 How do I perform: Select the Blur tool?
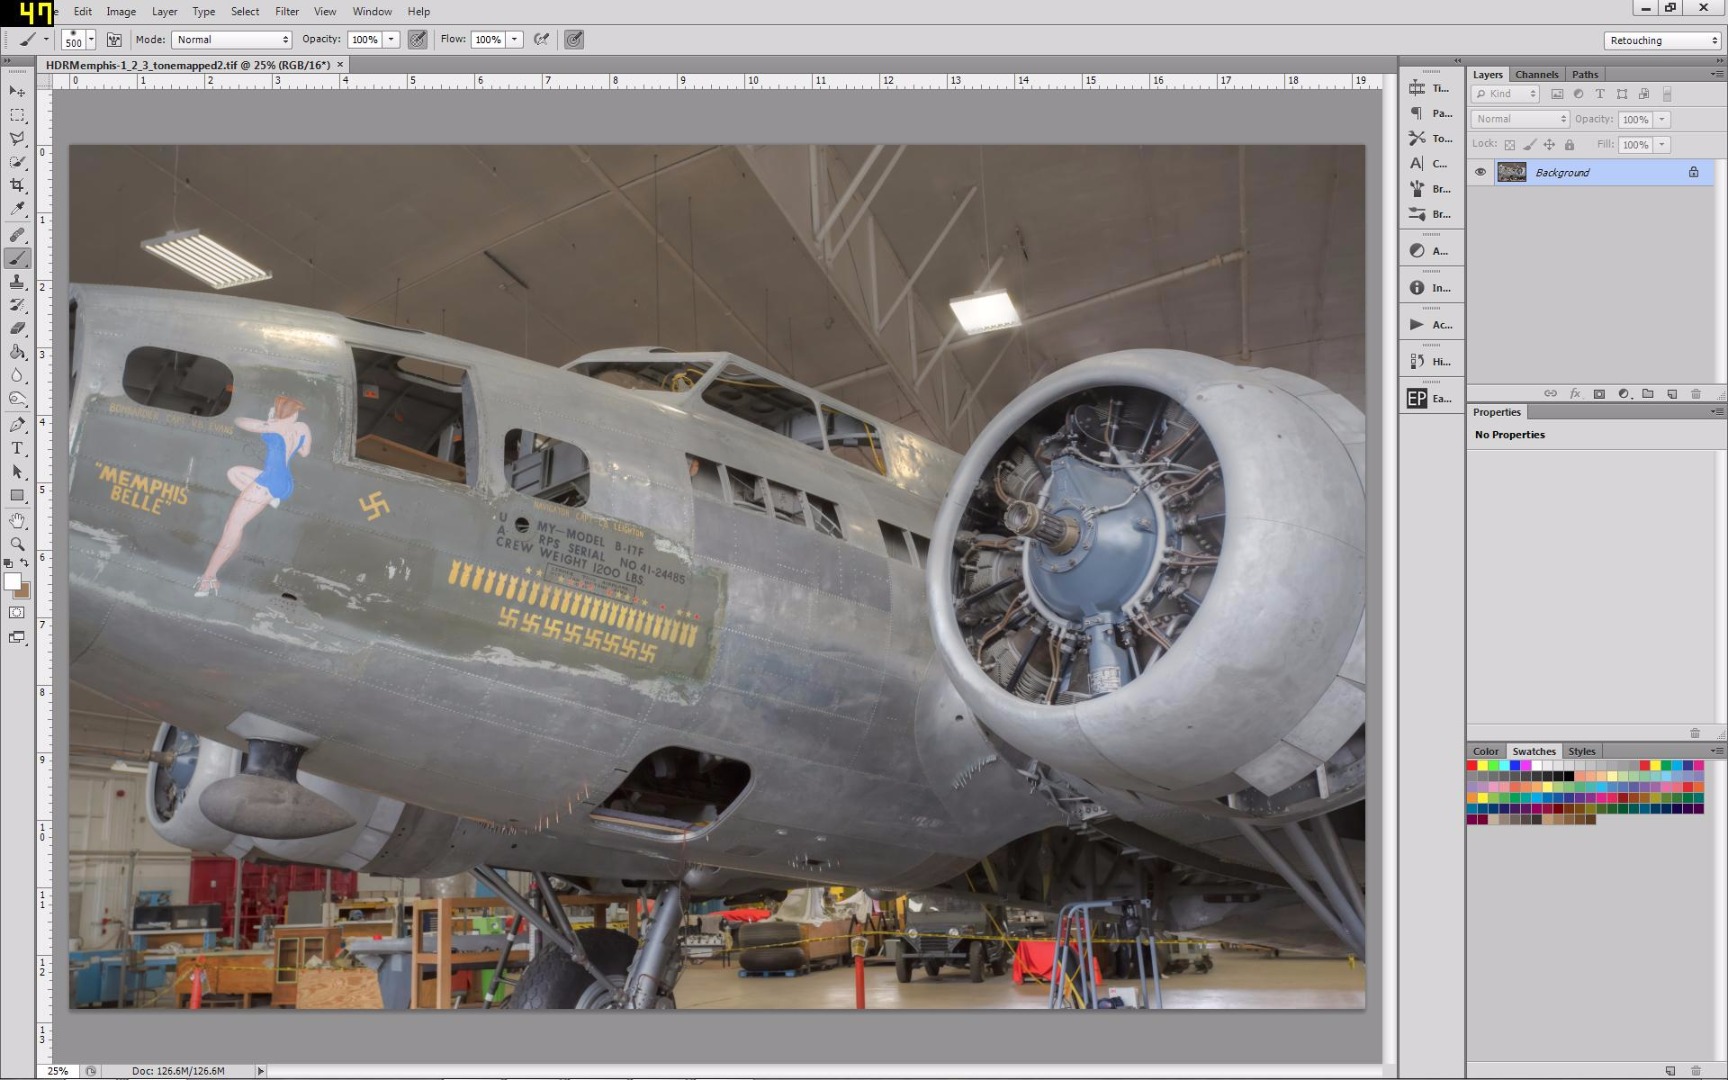coord(17,376)
